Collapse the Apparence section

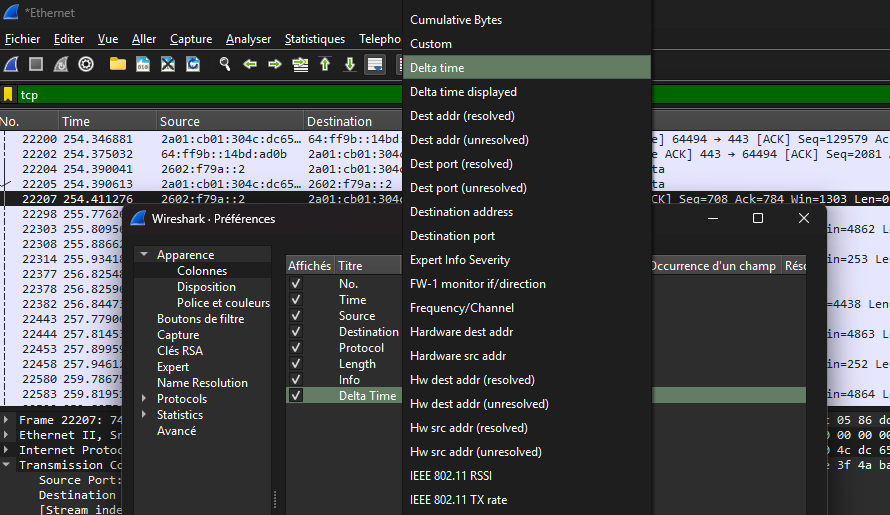click(x=144, y=255)
